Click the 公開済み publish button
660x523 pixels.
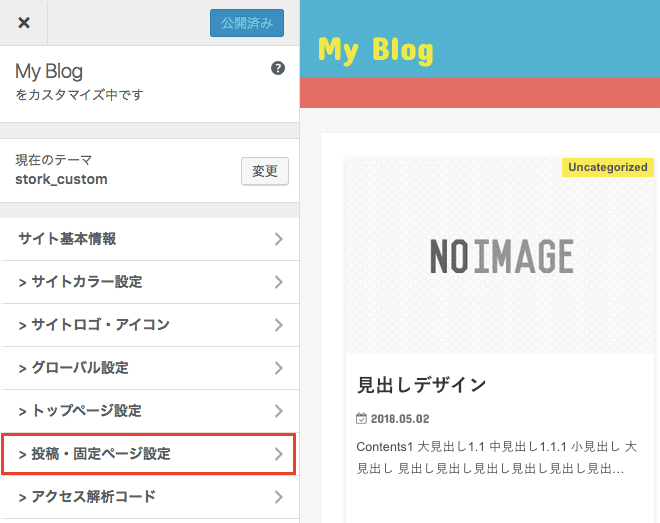(x=247, y=23)
